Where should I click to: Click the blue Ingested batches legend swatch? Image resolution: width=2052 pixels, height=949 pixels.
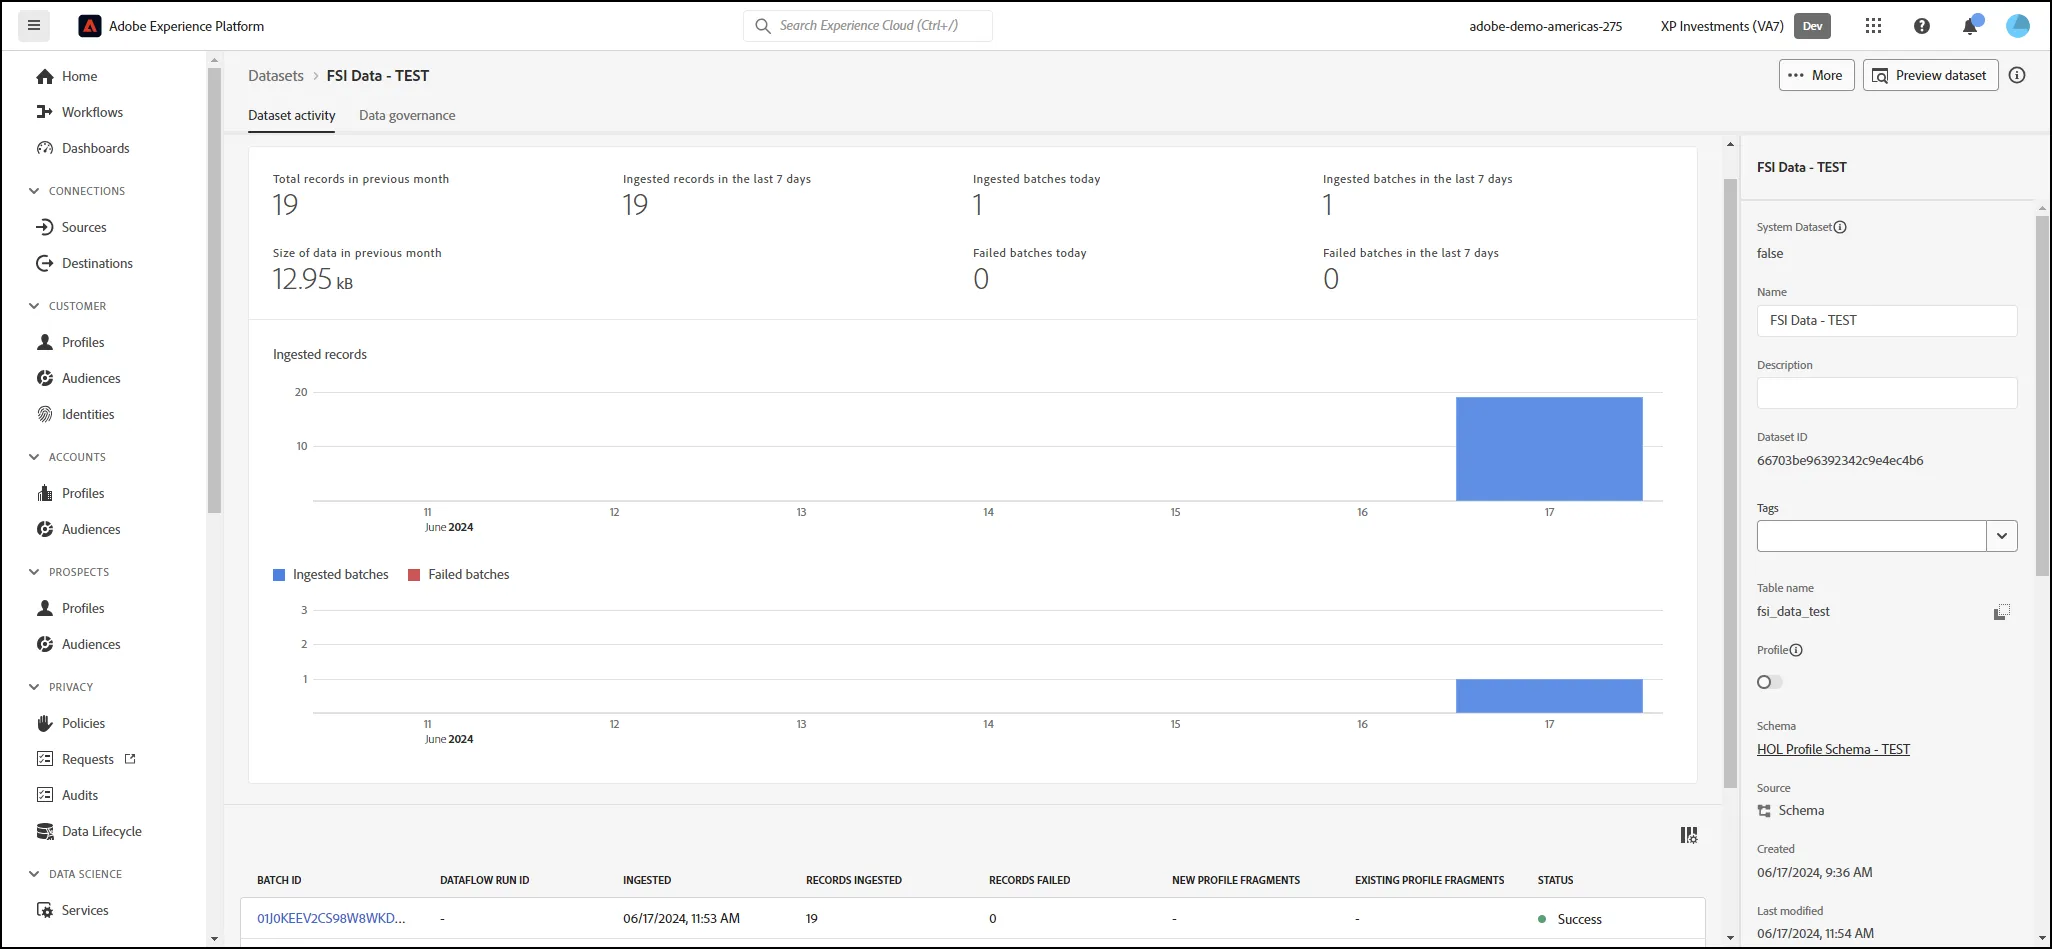[x=279, y=575]
